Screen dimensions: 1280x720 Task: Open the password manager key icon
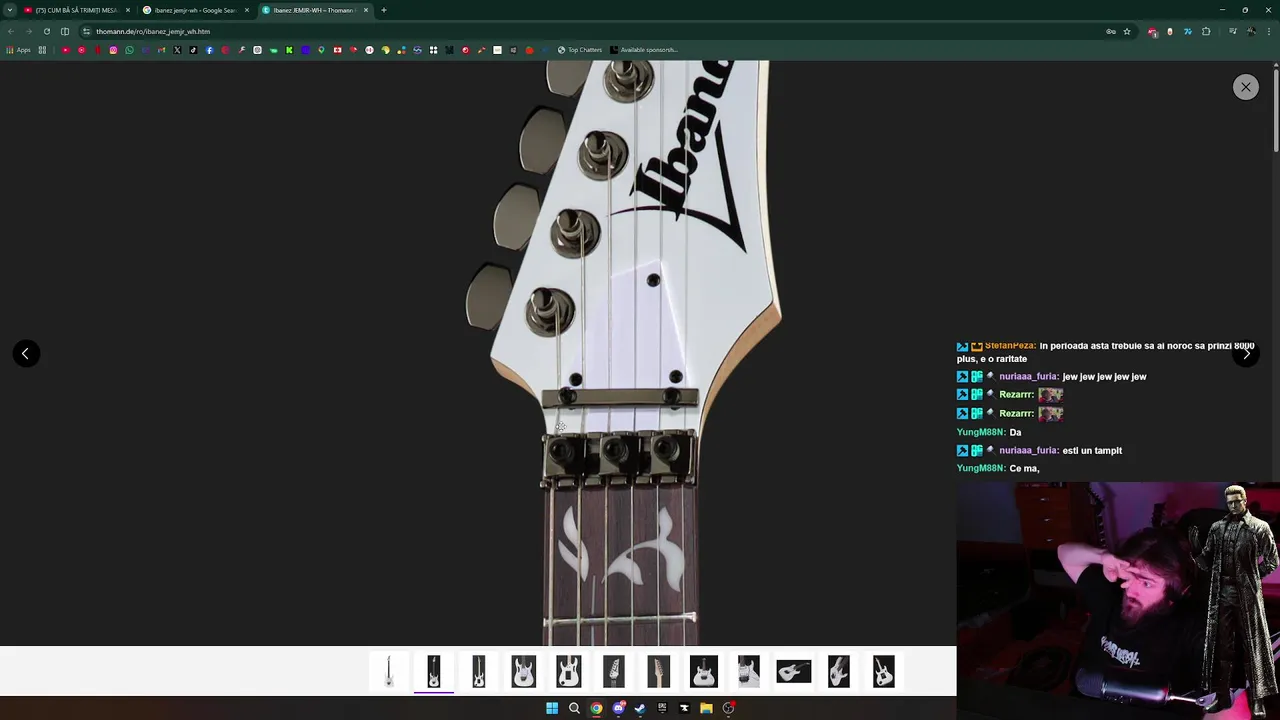pos(1111,31)
